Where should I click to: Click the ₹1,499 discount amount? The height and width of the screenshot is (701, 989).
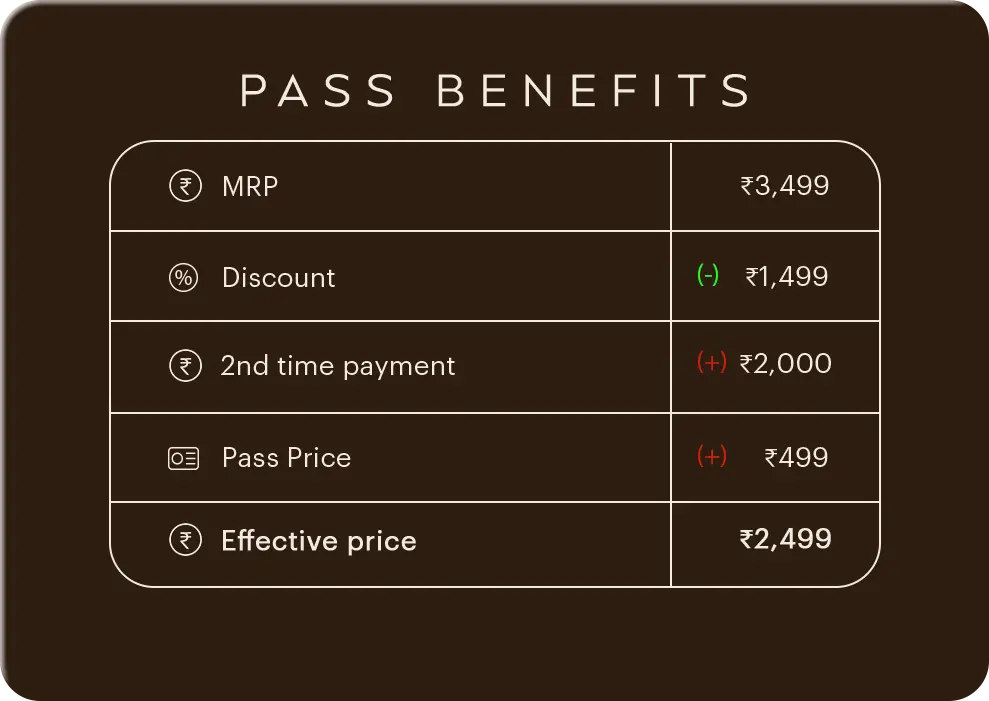pos(787,276)
